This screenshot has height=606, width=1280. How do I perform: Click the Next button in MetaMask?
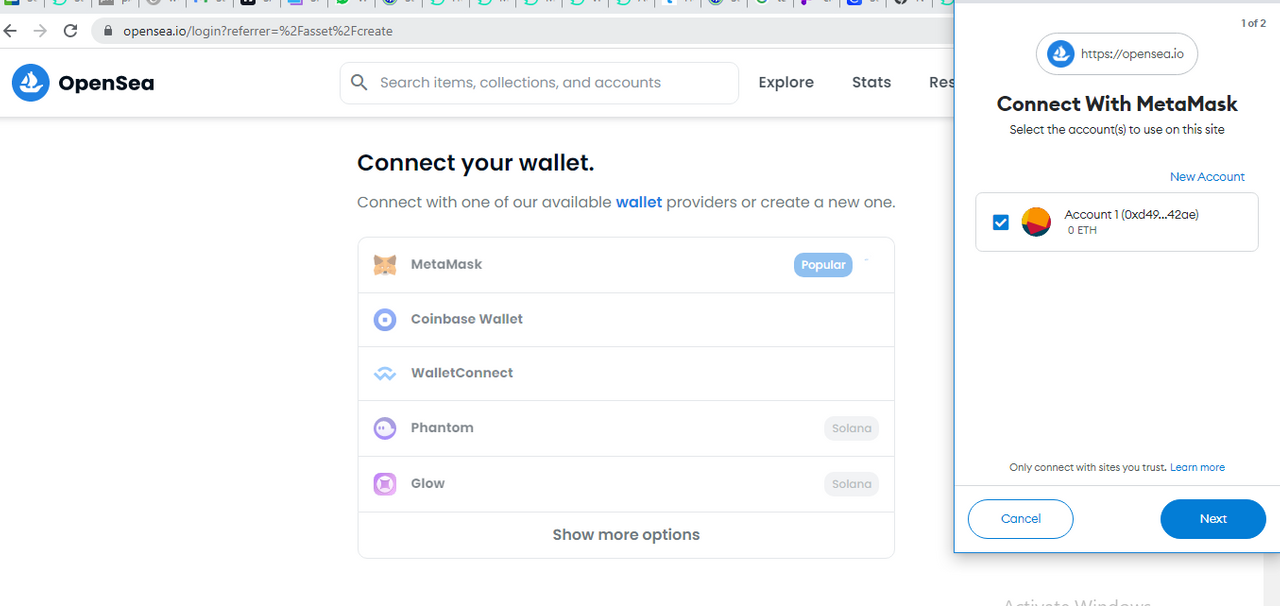[1213, 519]
